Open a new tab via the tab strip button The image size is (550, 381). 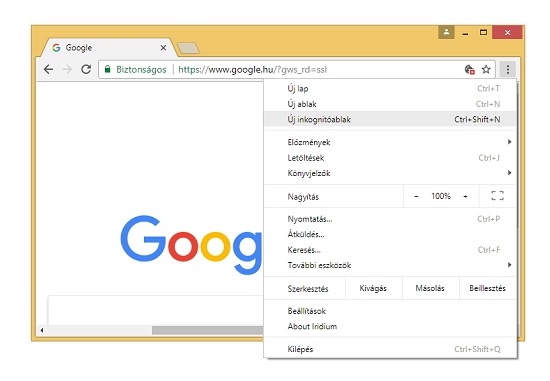point(188,48)
